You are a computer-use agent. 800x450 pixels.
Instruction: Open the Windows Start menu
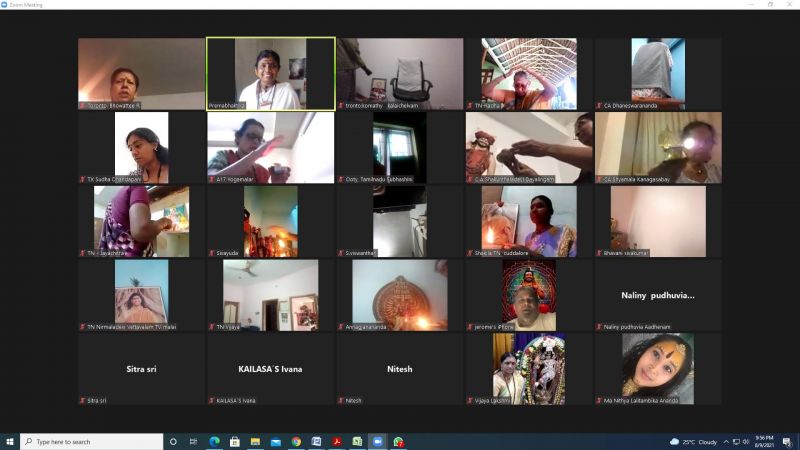[10, 441]
